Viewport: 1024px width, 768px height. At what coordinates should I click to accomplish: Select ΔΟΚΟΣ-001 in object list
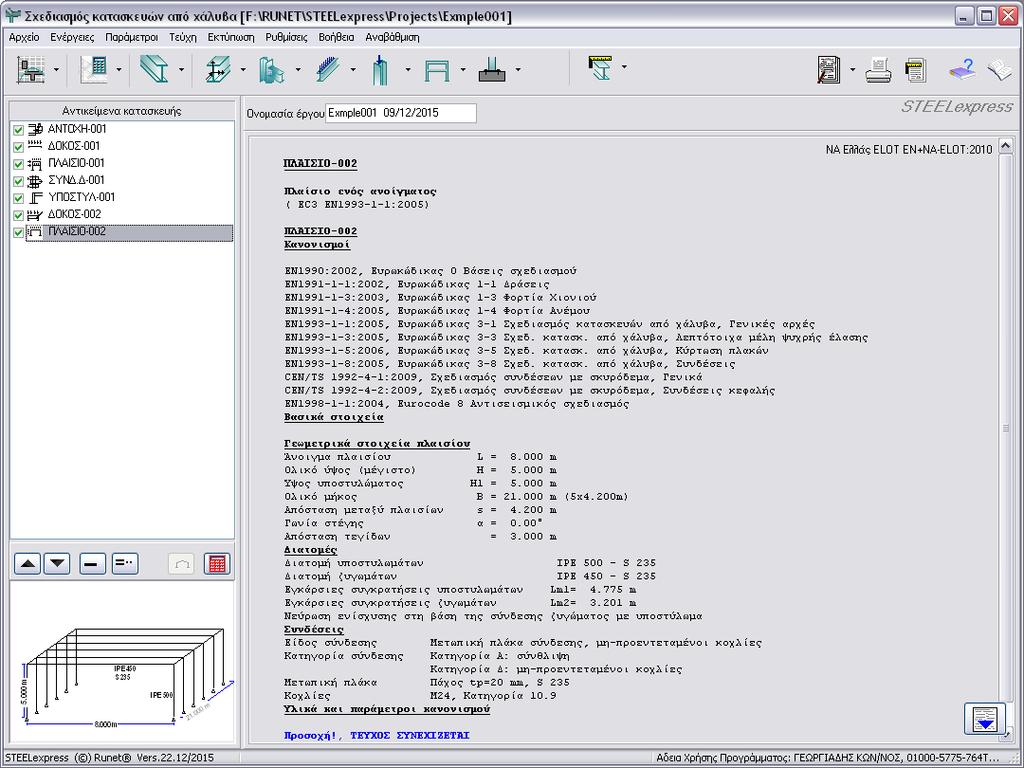74,146
